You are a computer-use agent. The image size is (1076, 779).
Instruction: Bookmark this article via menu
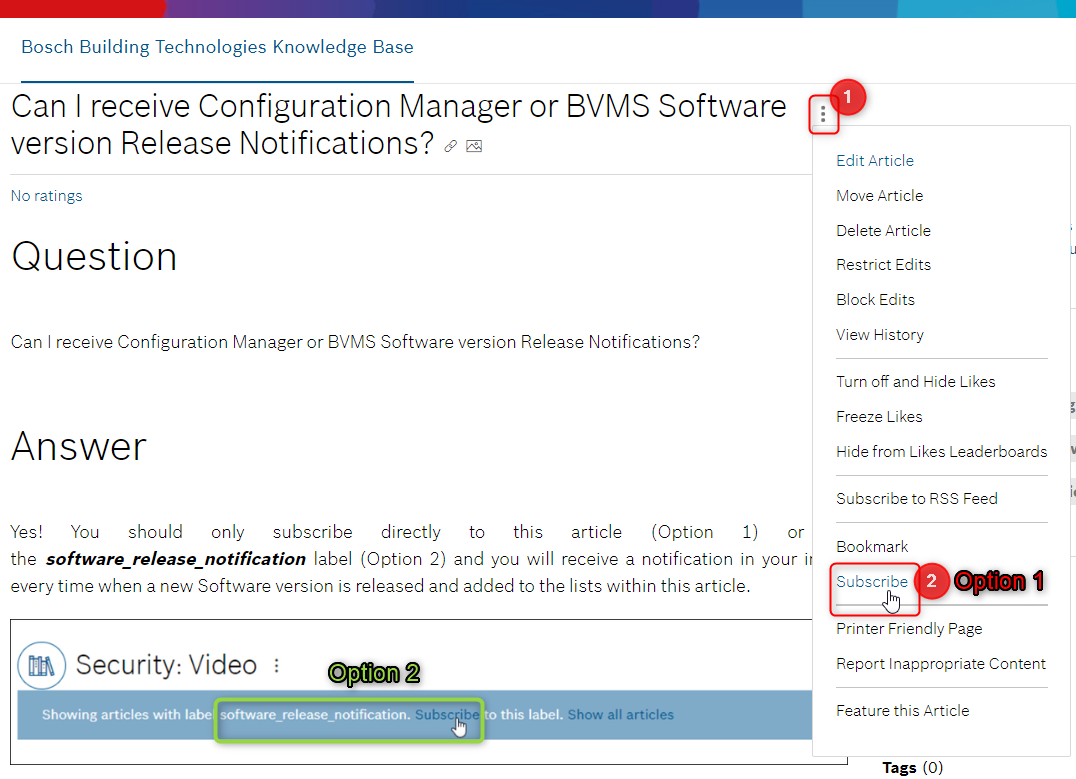tap(872, 546)
